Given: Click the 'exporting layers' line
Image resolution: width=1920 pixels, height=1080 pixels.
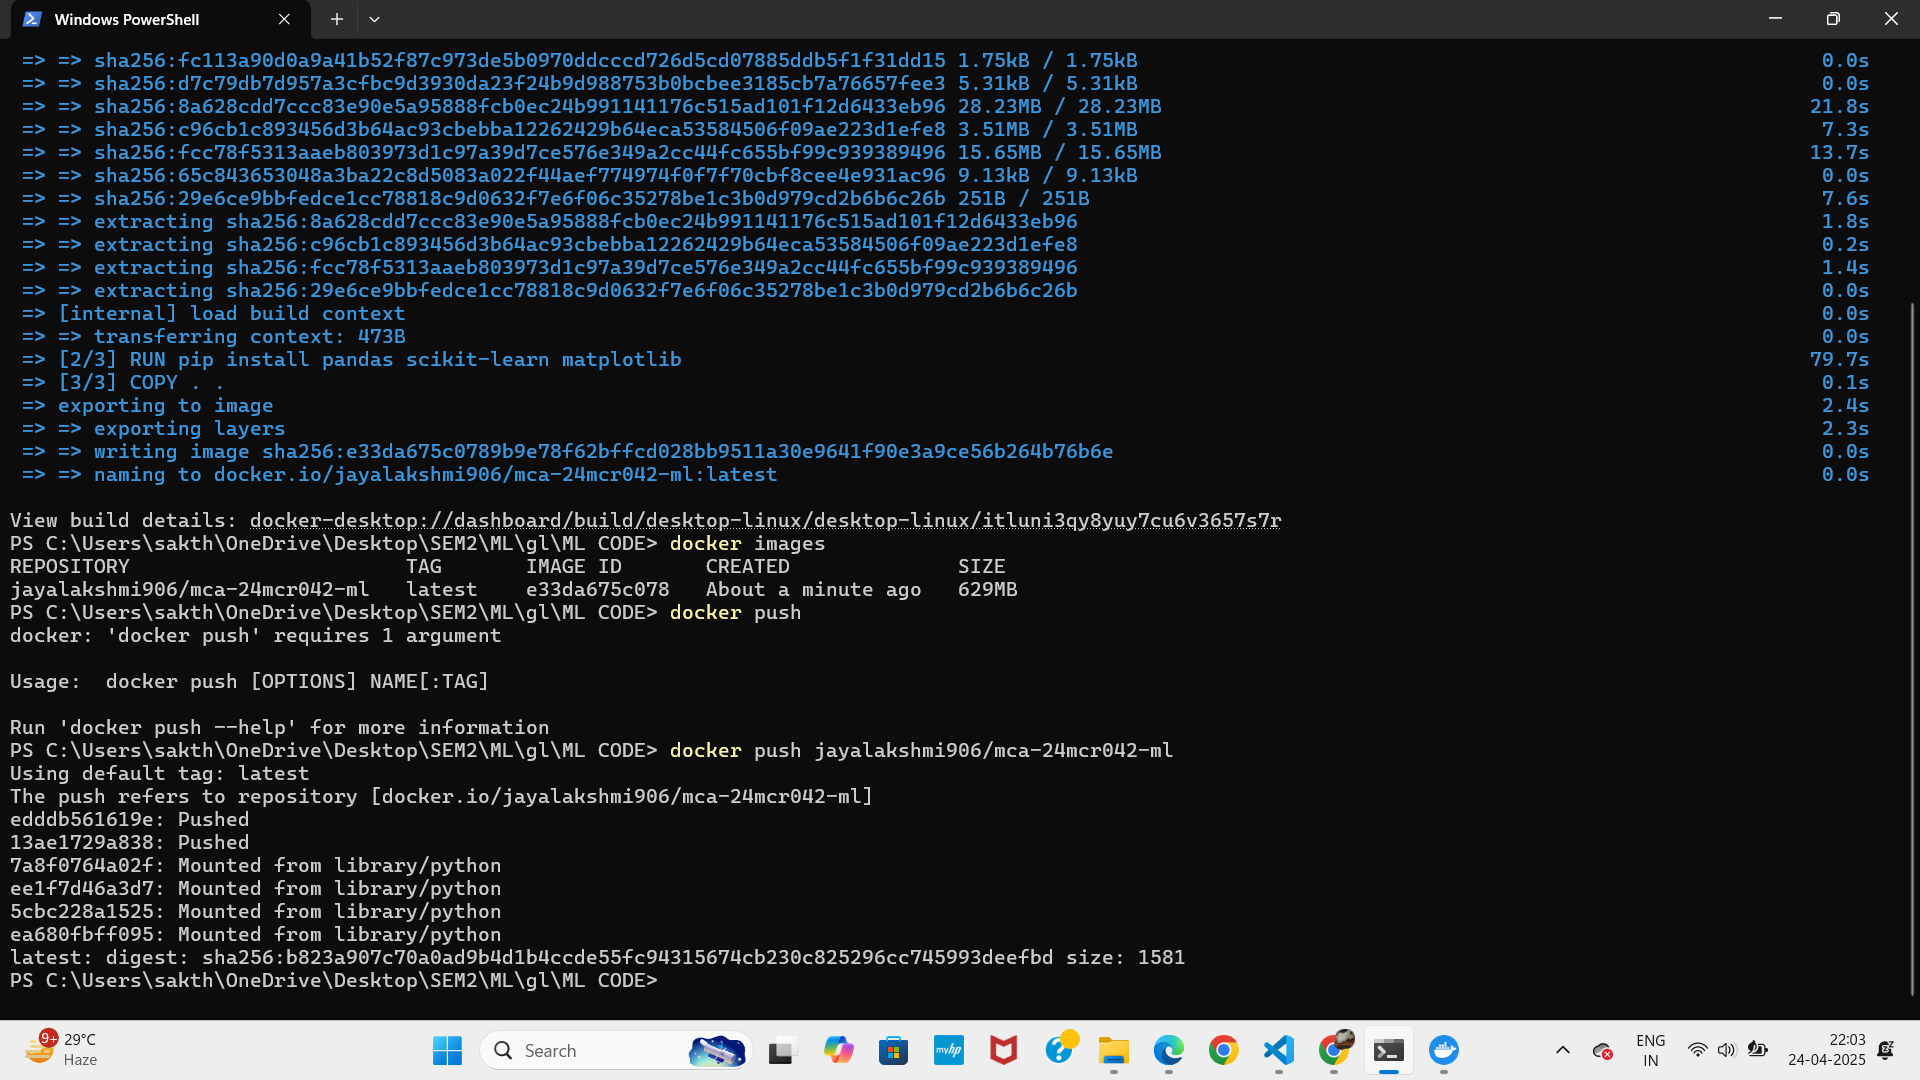Looking at the screenshot, I should (153, 428).
